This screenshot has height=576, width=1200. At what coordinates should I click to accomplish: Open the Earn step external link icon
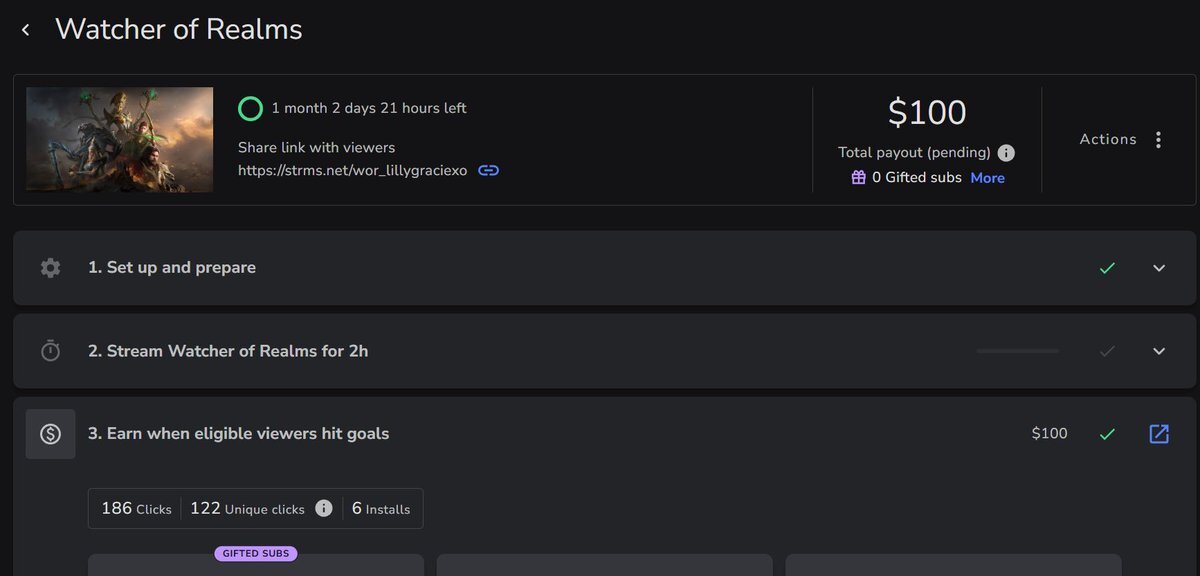tap(1159, 434)
